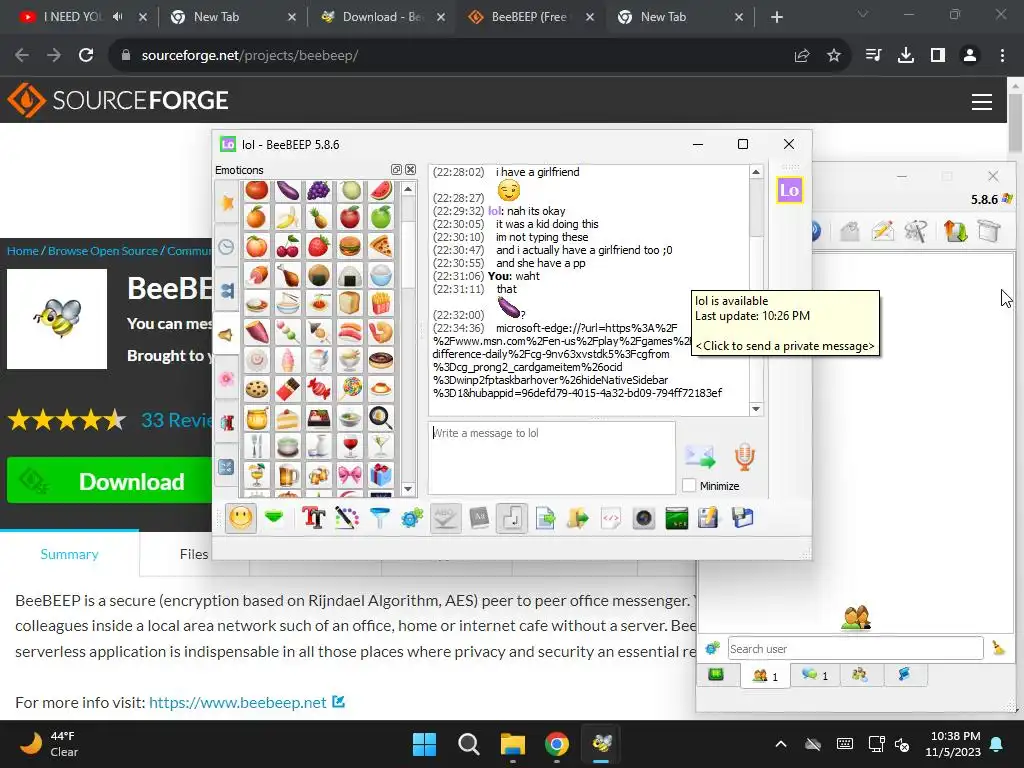Viewport: 1024px width, 768px height.
Task: Select the recent clock emoticon category
Action: (227, 247)
